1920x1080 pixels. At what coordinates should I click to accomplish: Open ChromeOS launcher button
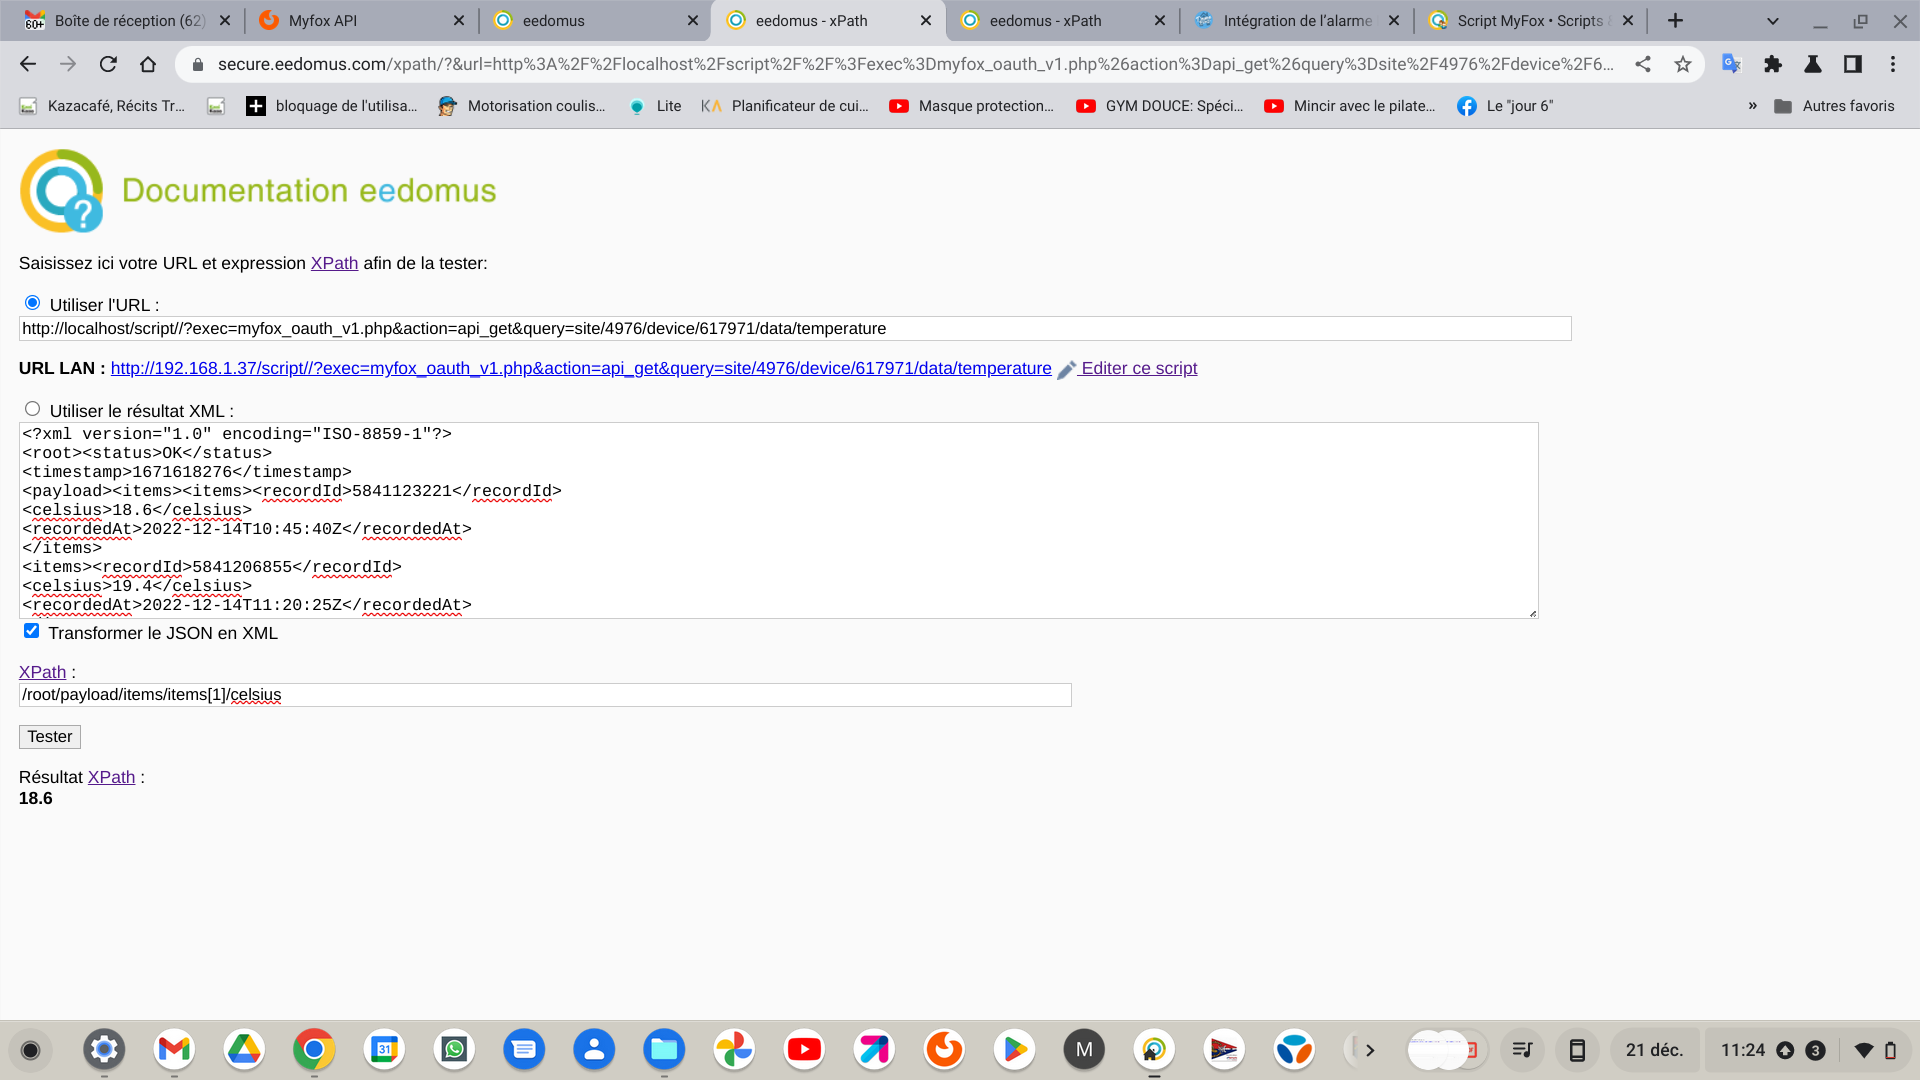(x=30, y=1050)
